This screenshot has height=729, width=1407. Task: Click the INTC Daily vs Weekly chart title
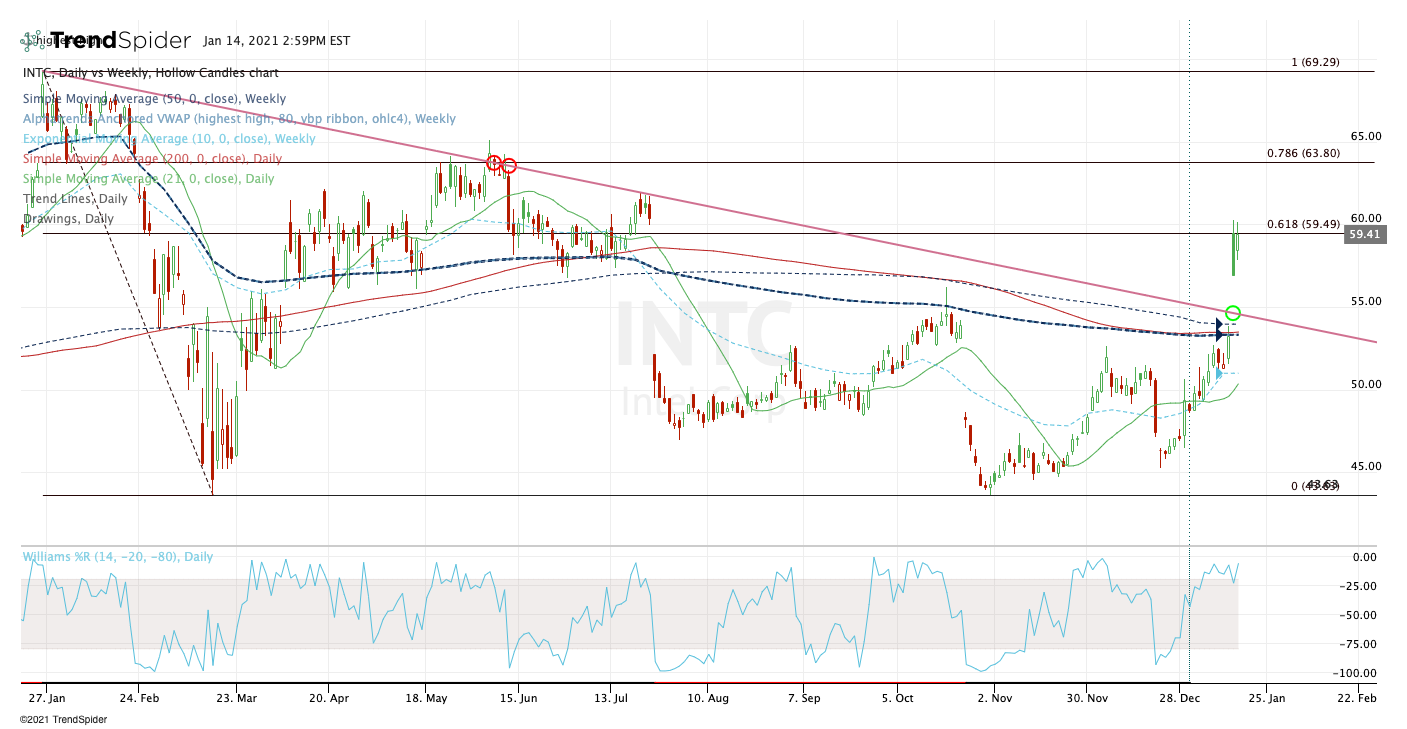click(151, 73)
